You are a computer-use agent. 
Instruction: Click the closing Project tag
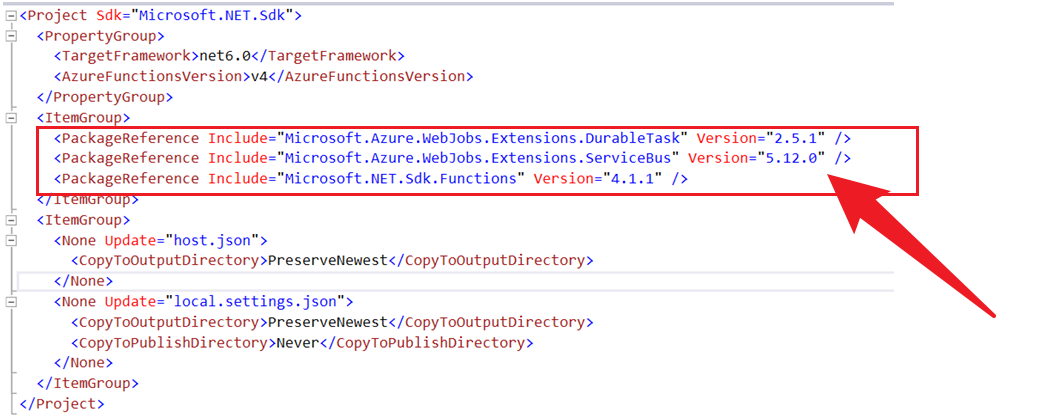coord(61,403)
